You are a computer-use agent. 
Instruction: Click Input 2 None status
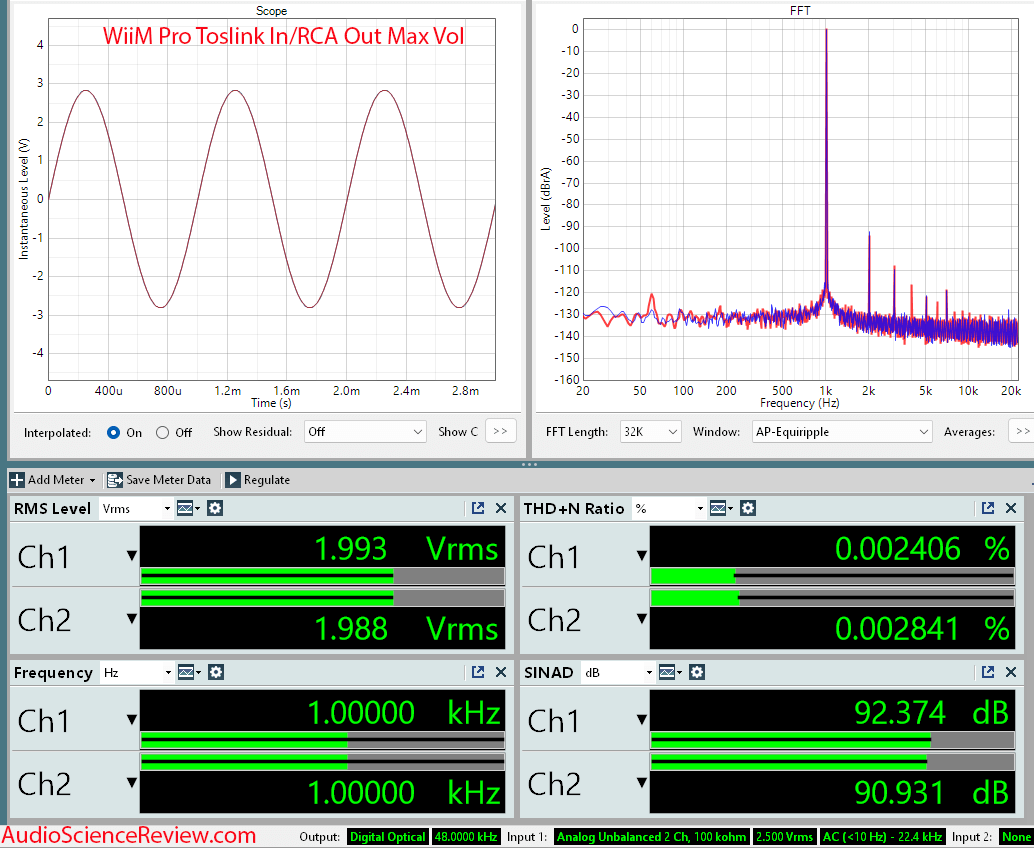(x=1016, y=837)
